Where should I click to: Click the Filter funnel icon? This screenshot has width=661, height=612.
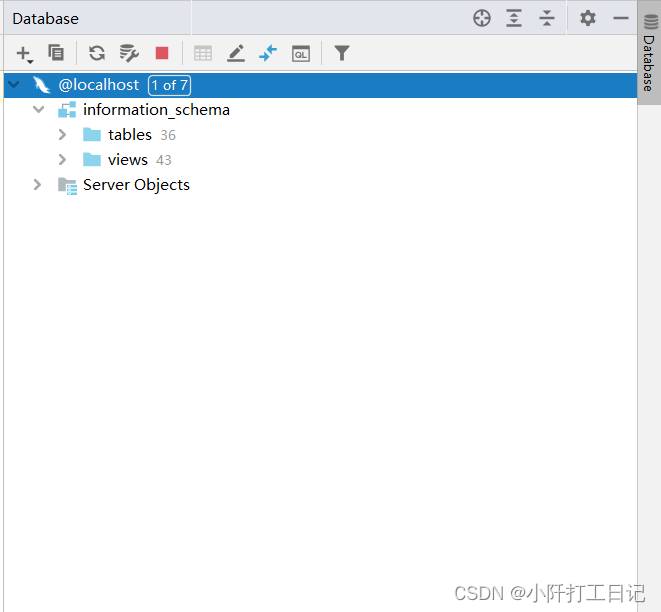342,53
